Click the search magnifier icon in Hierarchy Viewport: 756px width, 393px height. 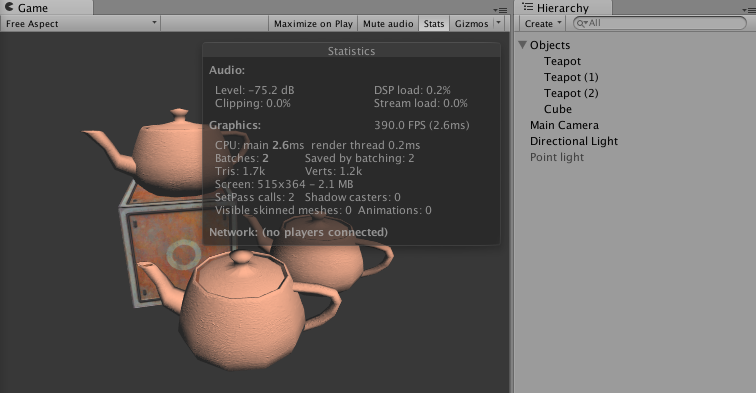[x=581, y=23]
